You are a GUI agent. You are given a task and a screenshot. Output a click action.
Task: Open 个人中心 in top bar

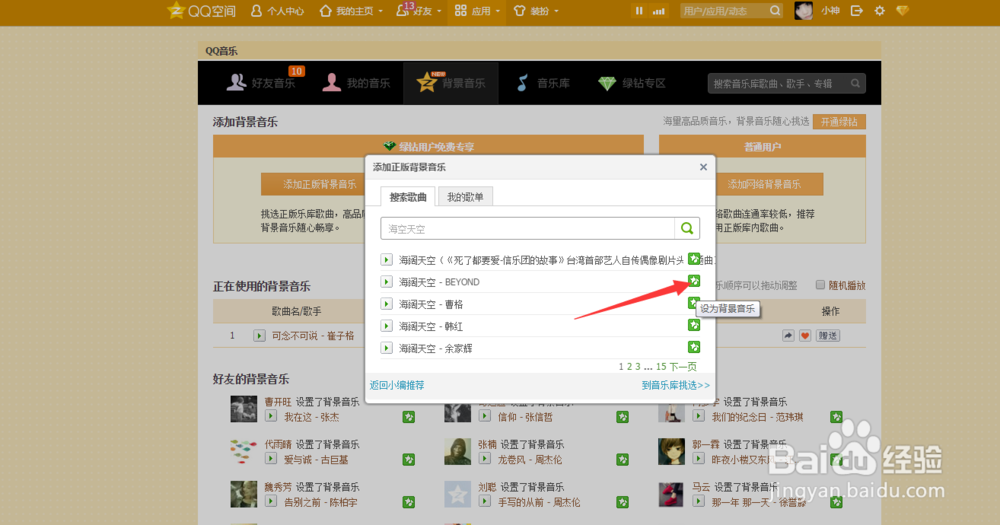point(277,11)
